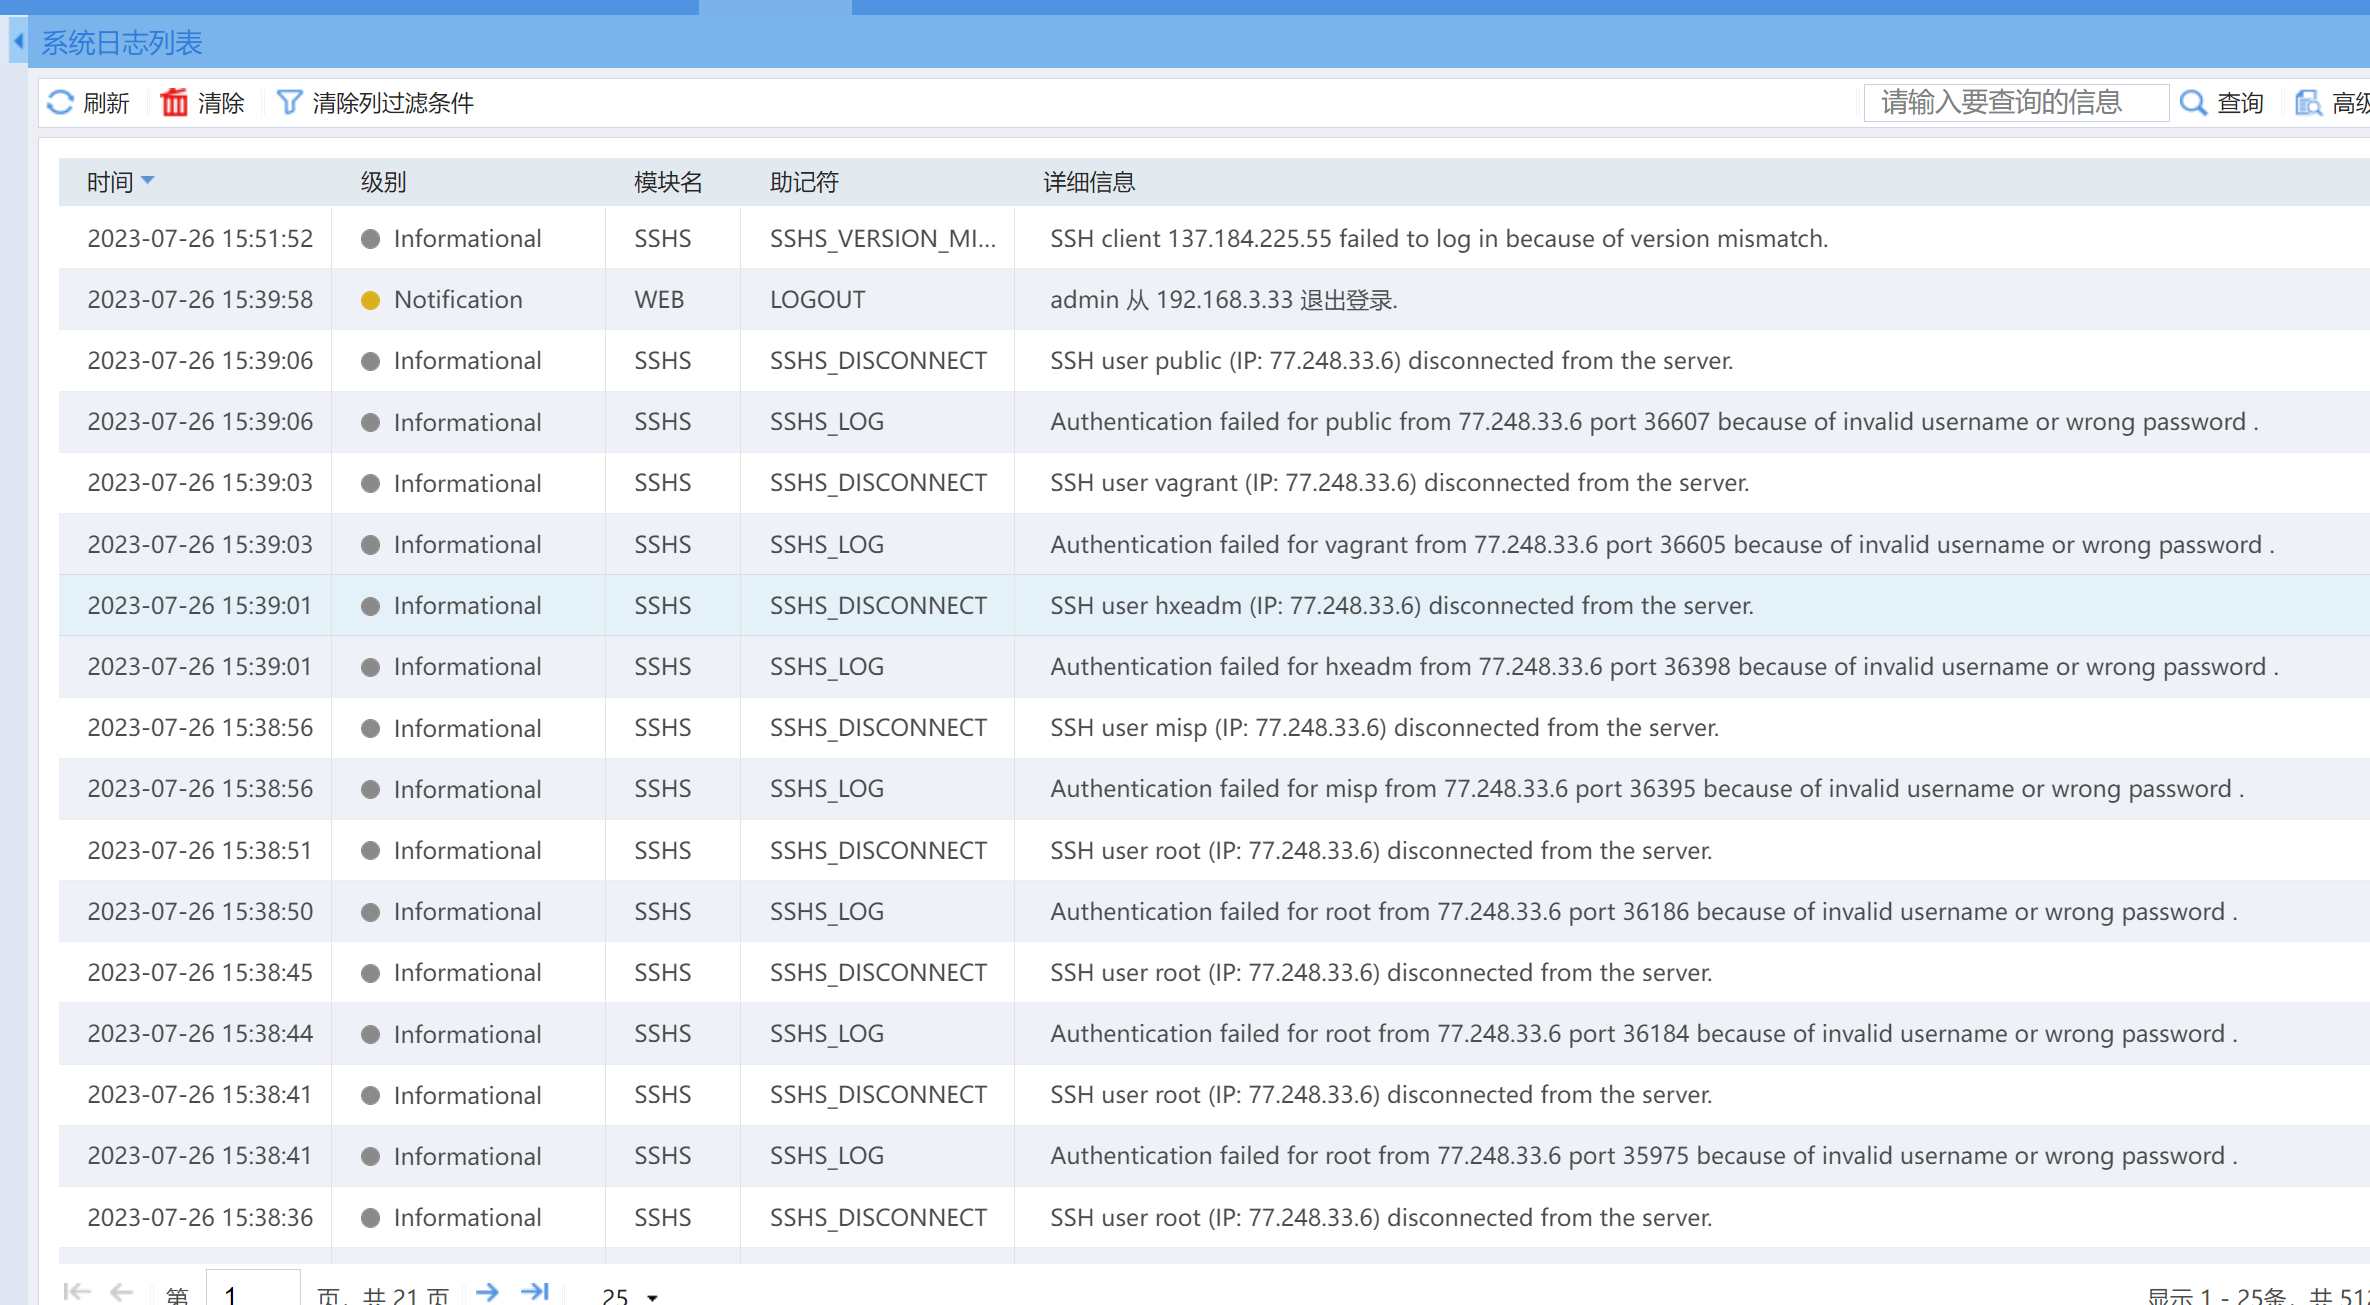Screen dimensions: 2370x1305
Task: Click the 级别 column header
Action: point(383,182)
